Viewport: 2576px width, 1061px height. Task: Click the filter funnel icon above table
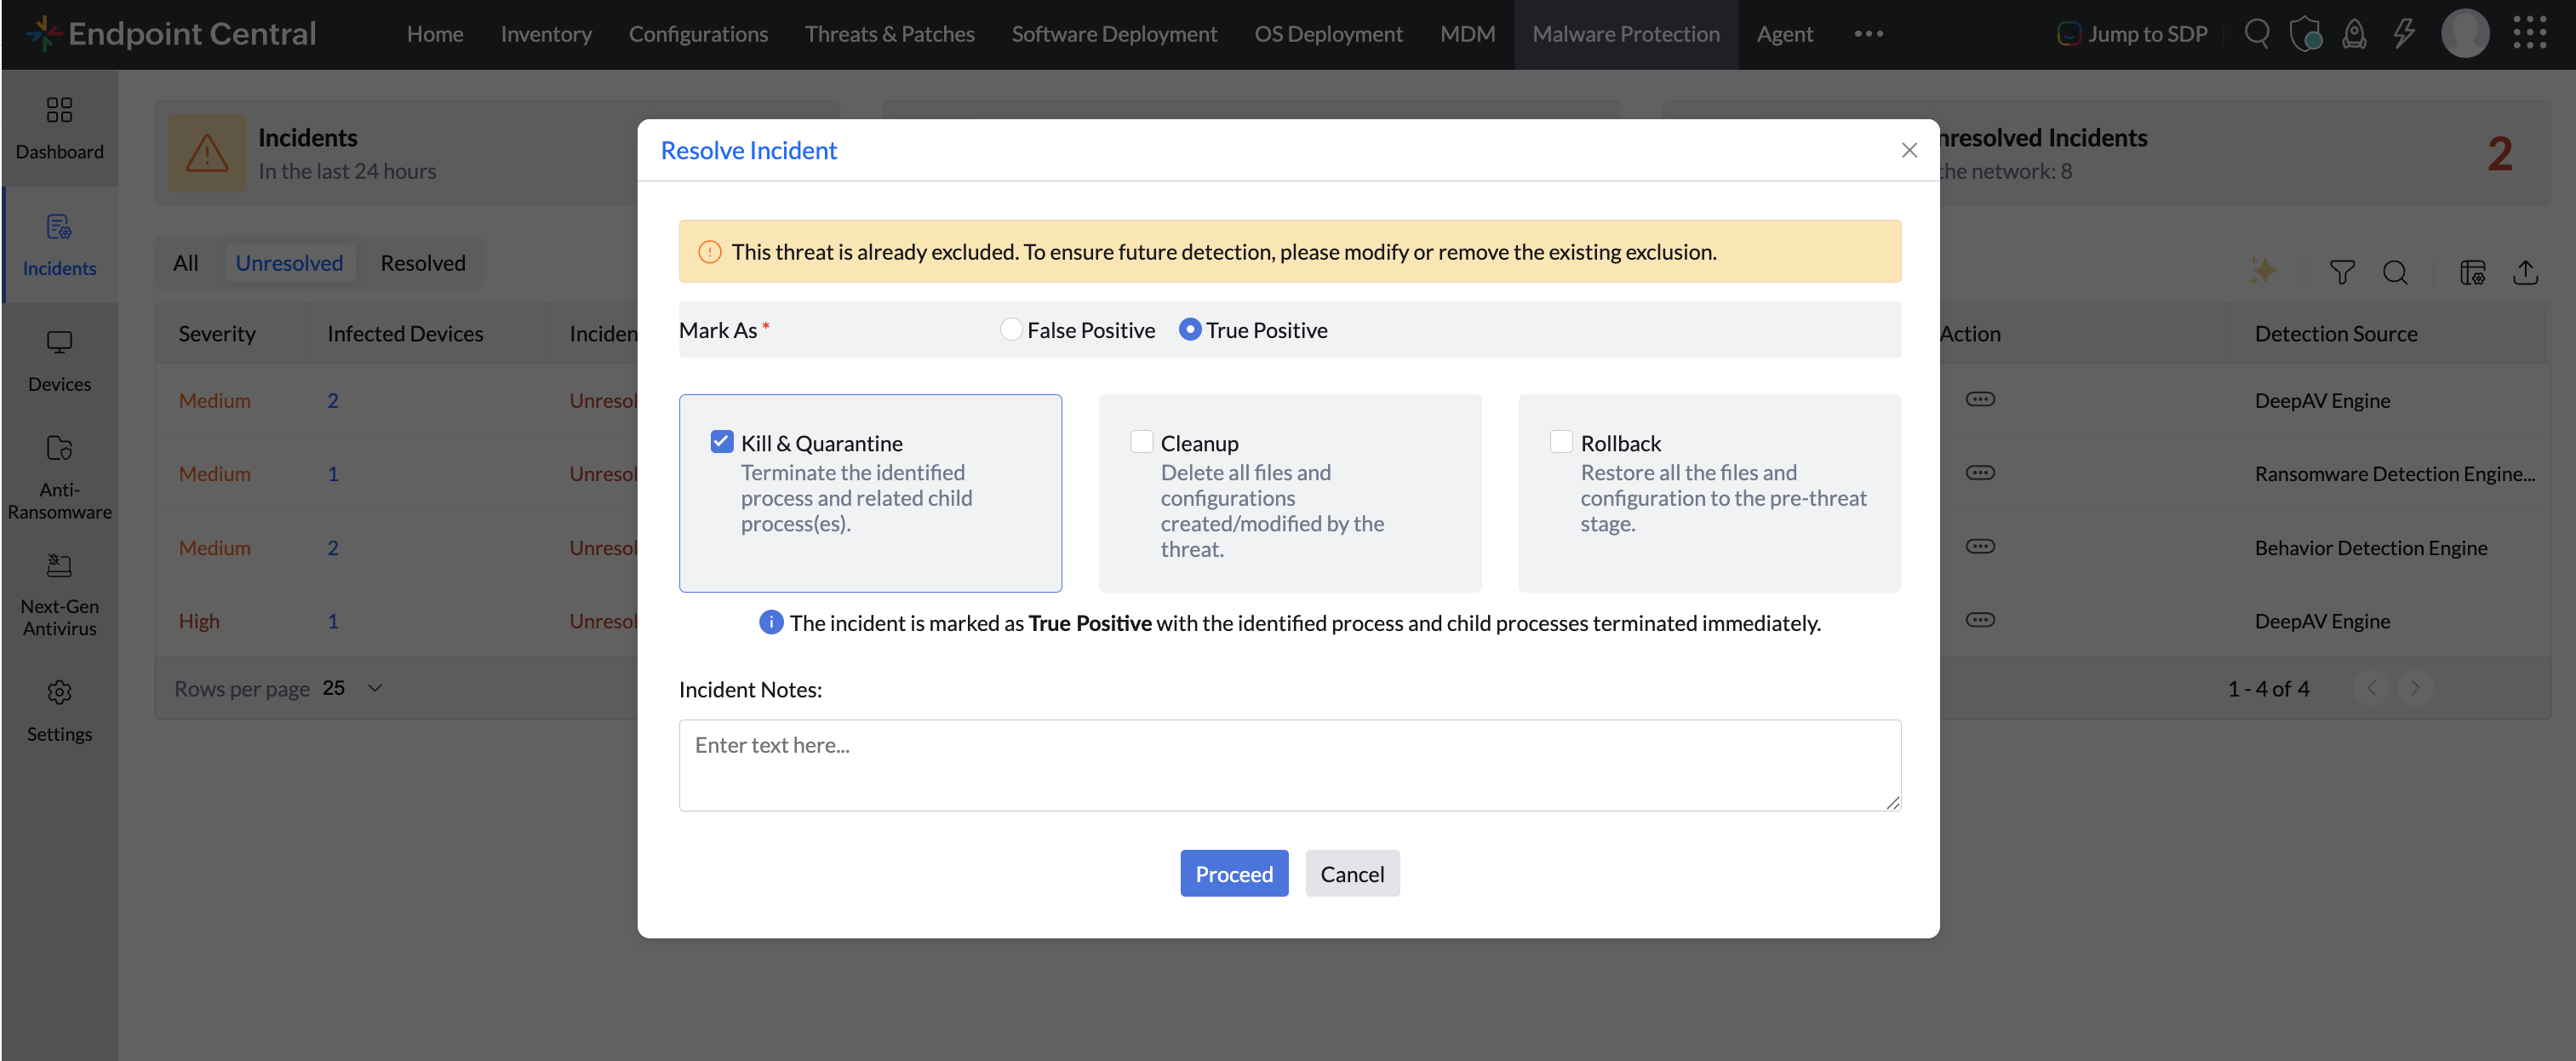pos(2342,272)
